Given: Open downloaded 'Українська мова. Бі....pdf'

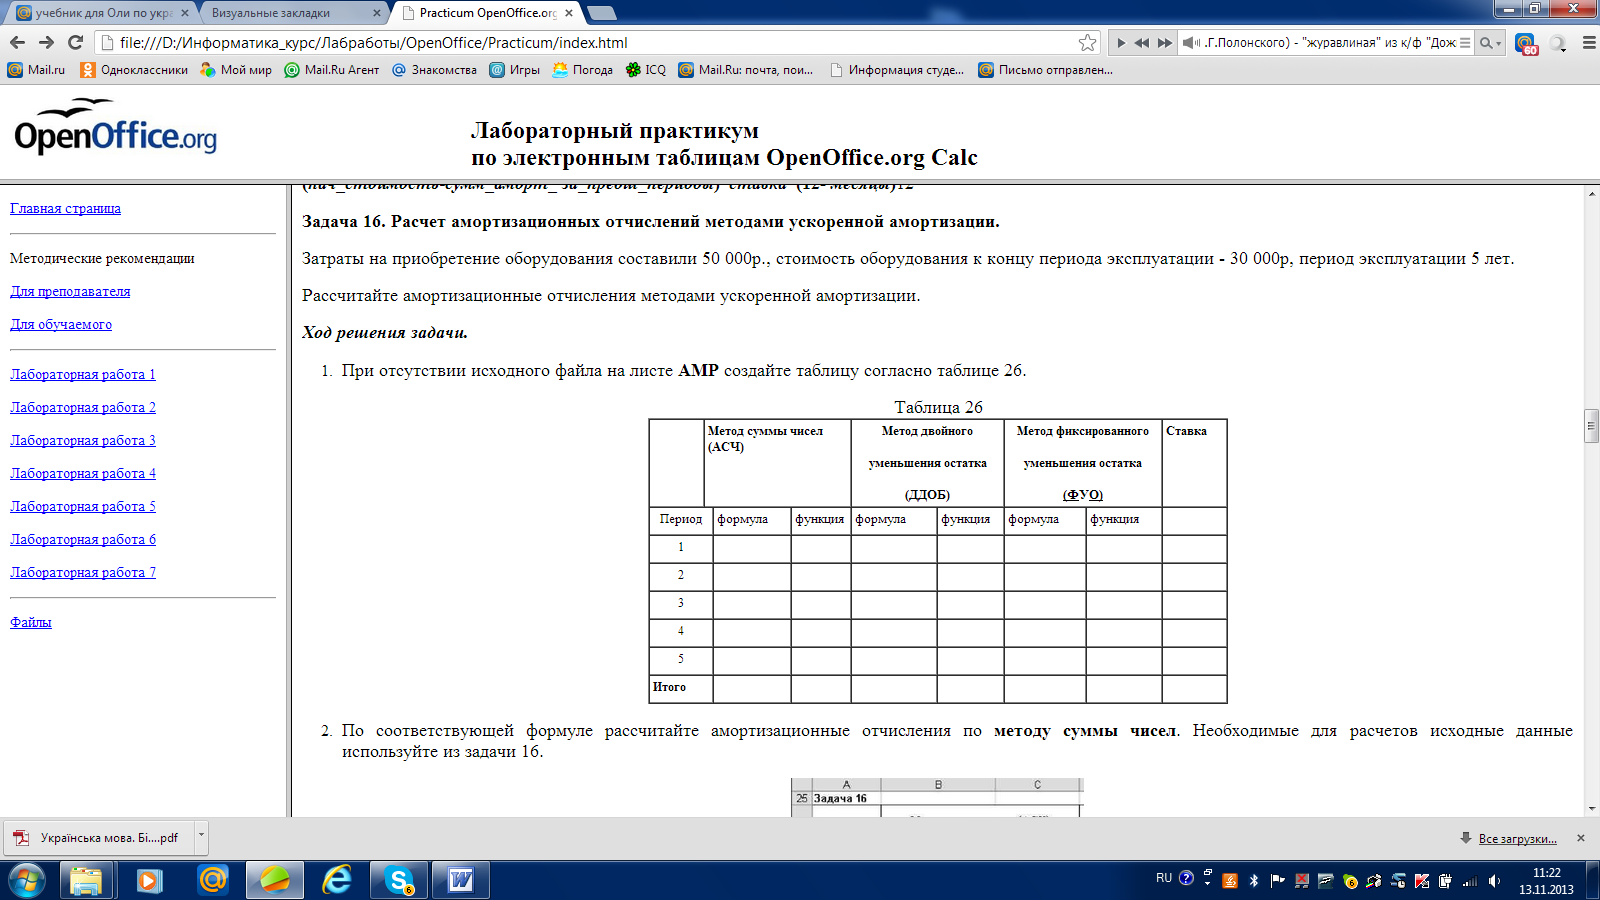Looking at the screenshot, I should click(100, 838).
